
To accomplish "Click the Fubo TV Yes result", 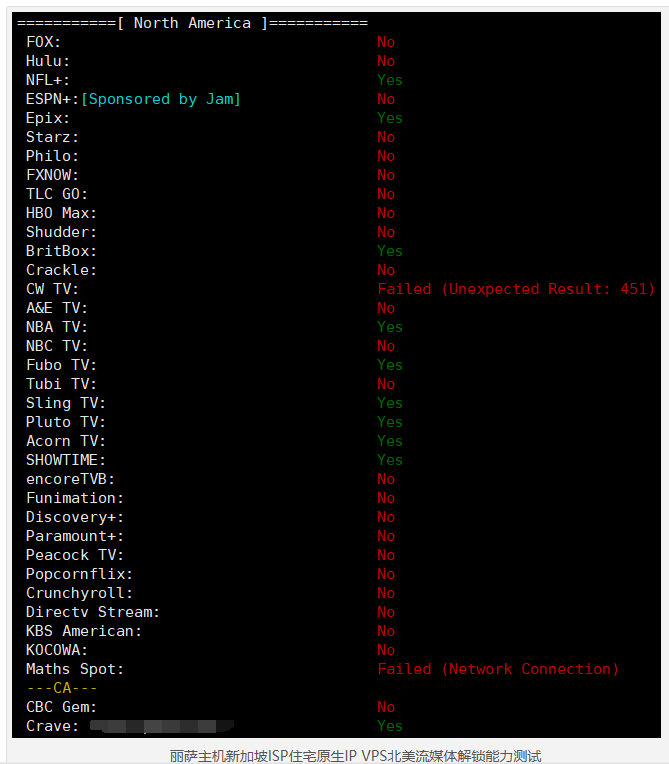I will point(390,365).
